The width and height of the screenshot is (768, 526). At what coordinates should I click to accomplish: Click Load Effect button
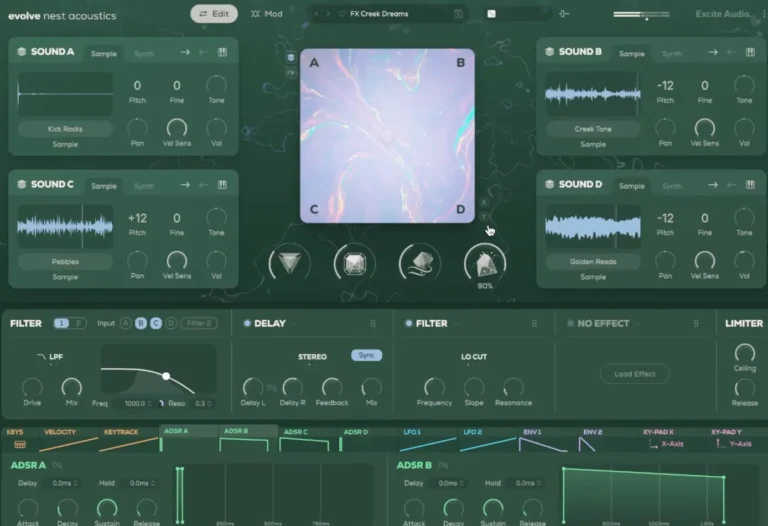coord(635,374)
